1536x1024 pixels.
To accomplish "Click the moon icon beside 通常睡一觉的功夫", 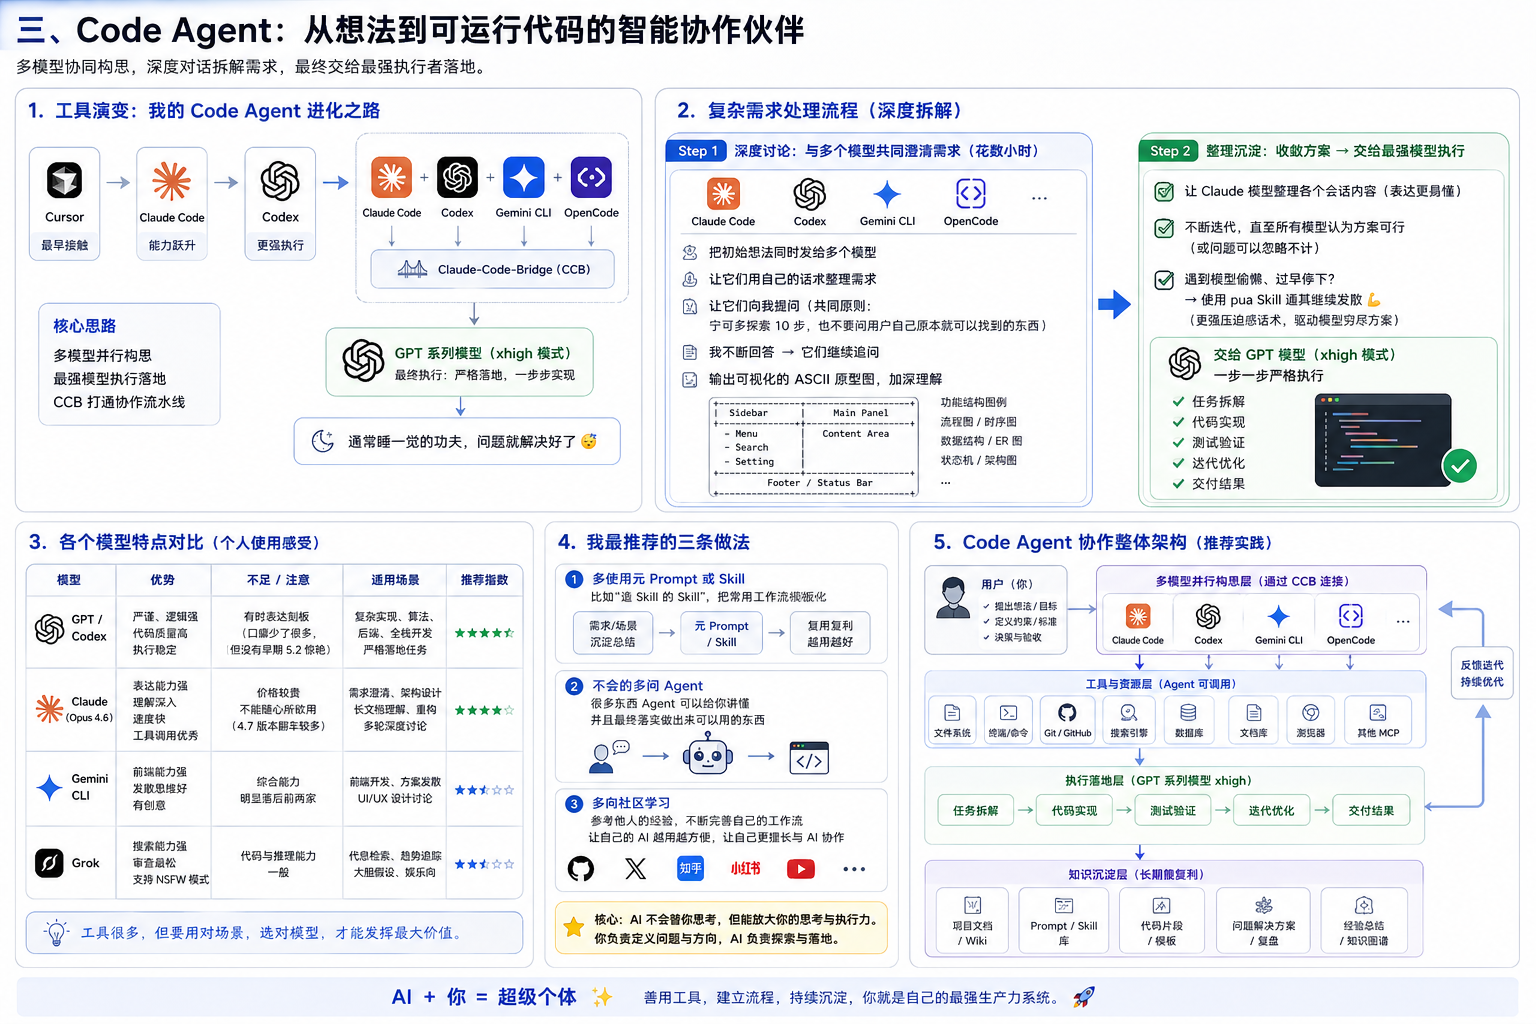I will (323, 441).
